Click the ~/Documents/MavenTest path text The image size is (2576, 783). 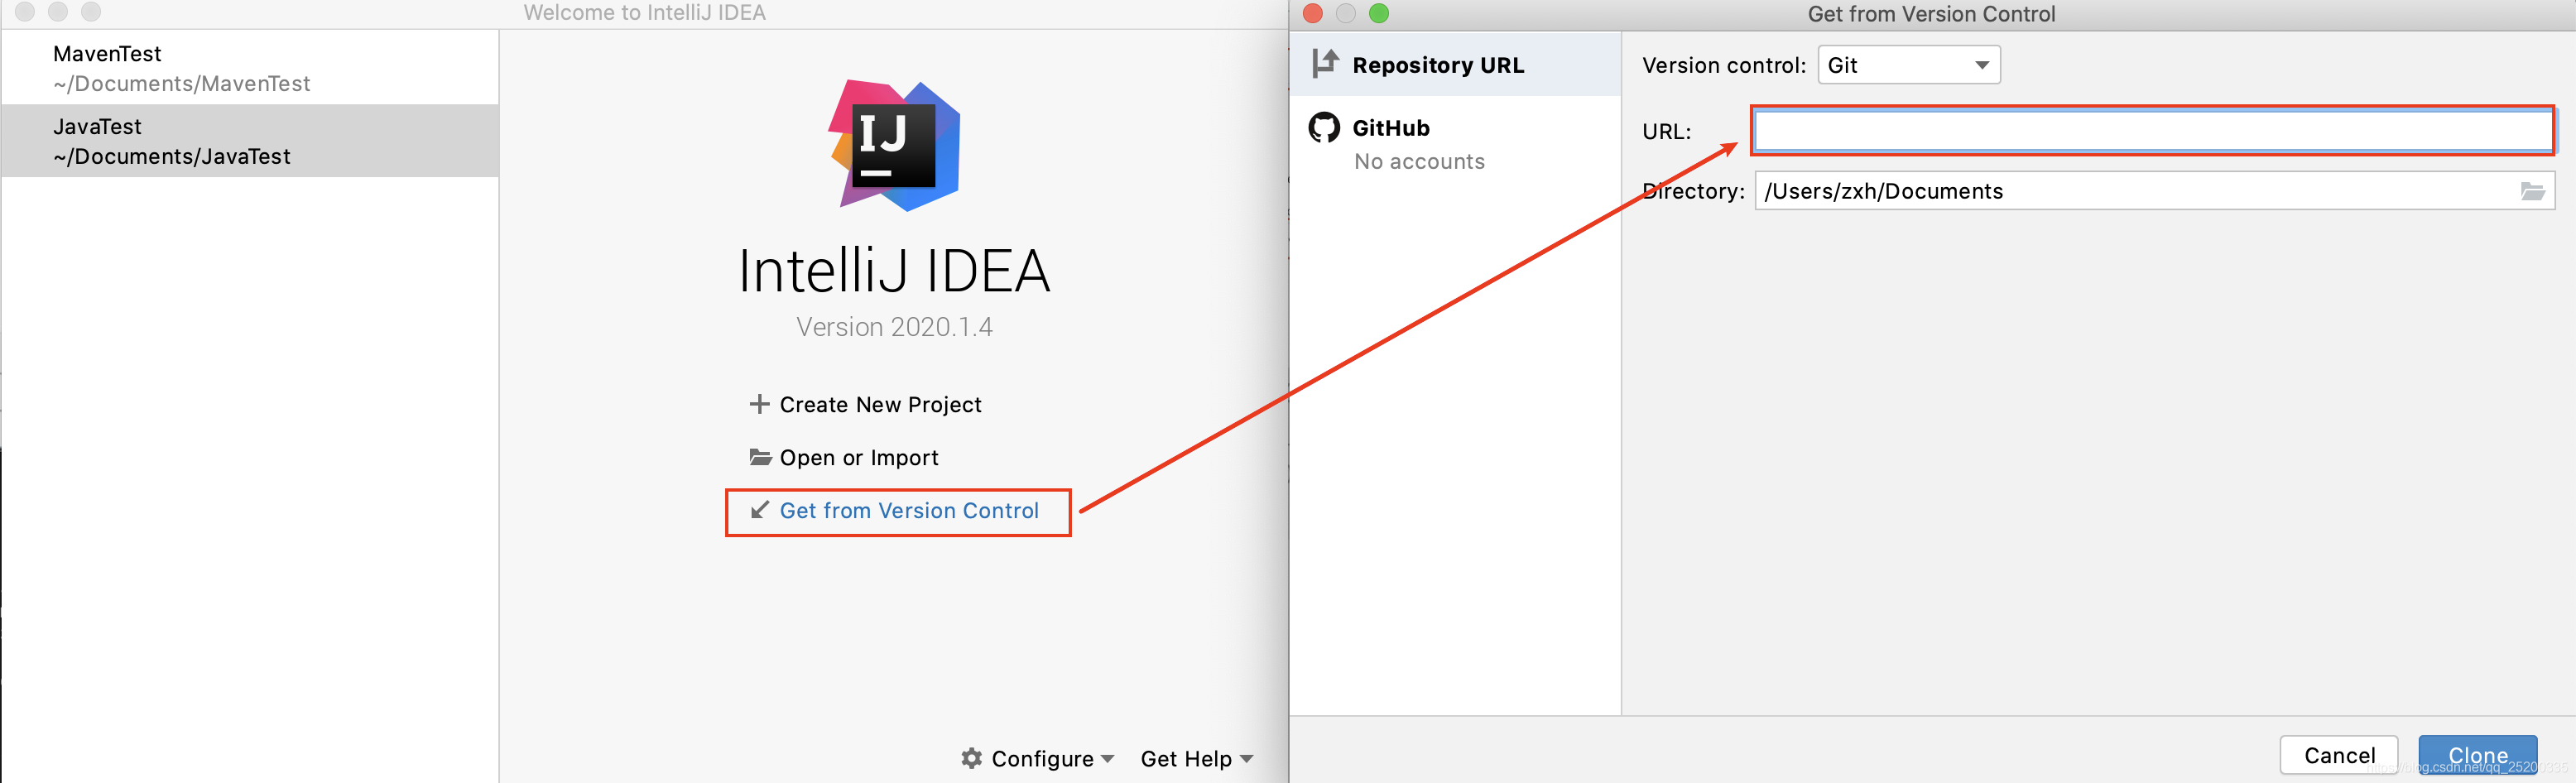pos(182,84)
